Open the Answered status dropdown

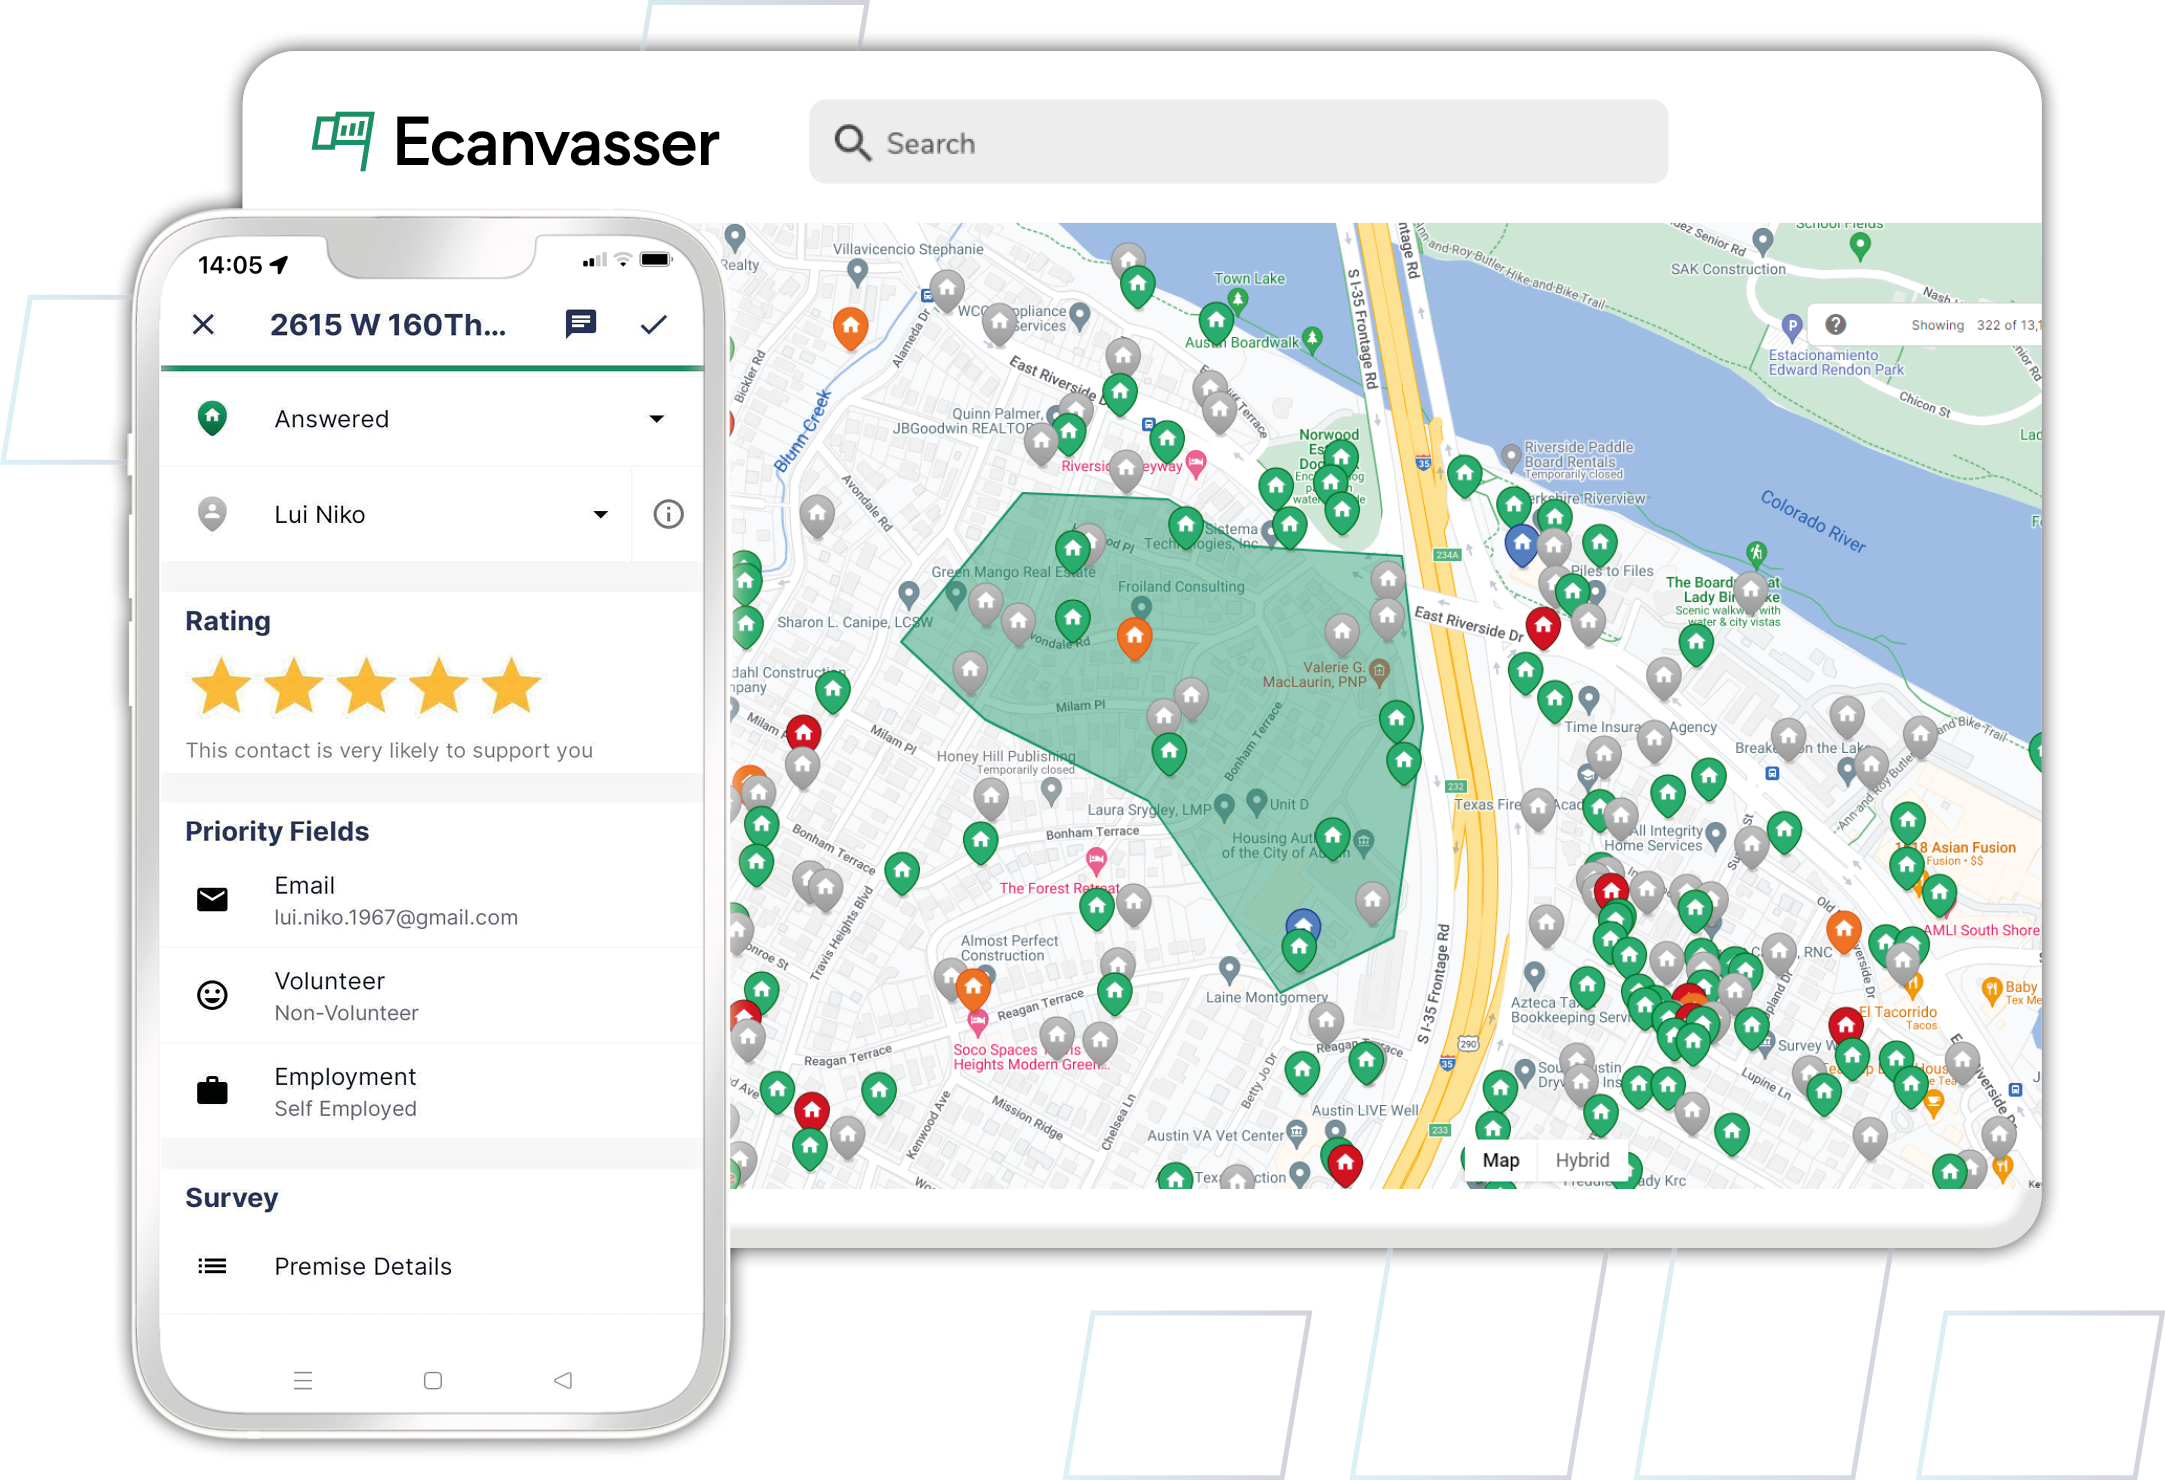(x=657, y=418)
